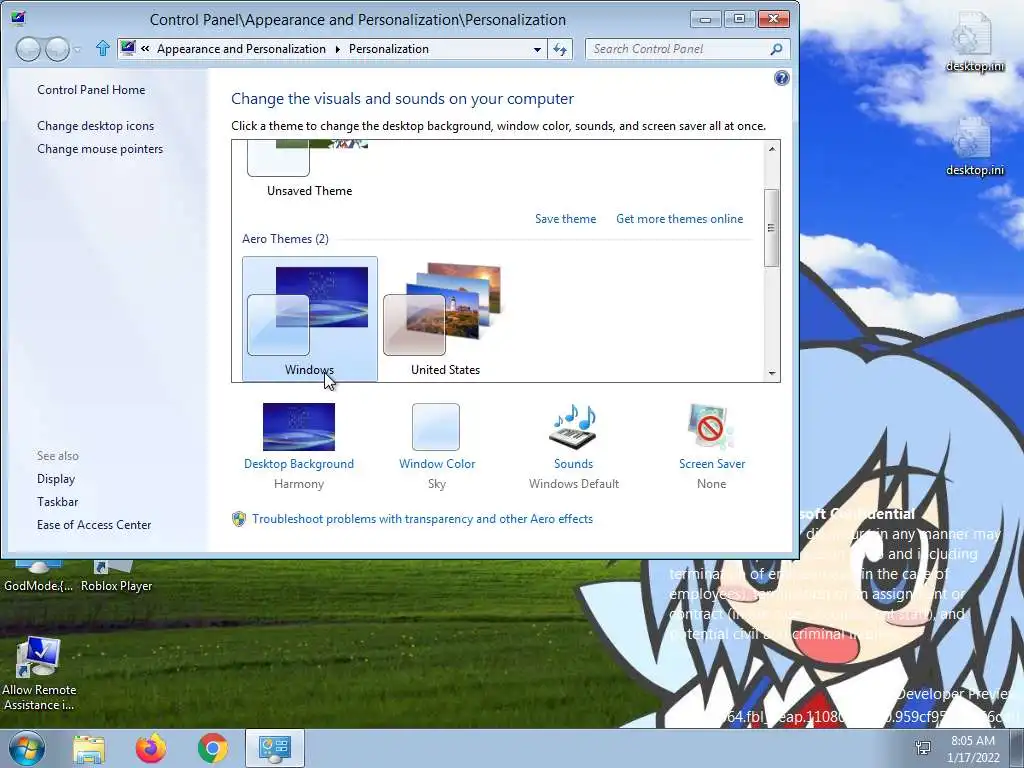The width and height of the screenshot is (1024, 768).
Task: Click the taskbar clock showing 8:05 AM
Action: 973,749
